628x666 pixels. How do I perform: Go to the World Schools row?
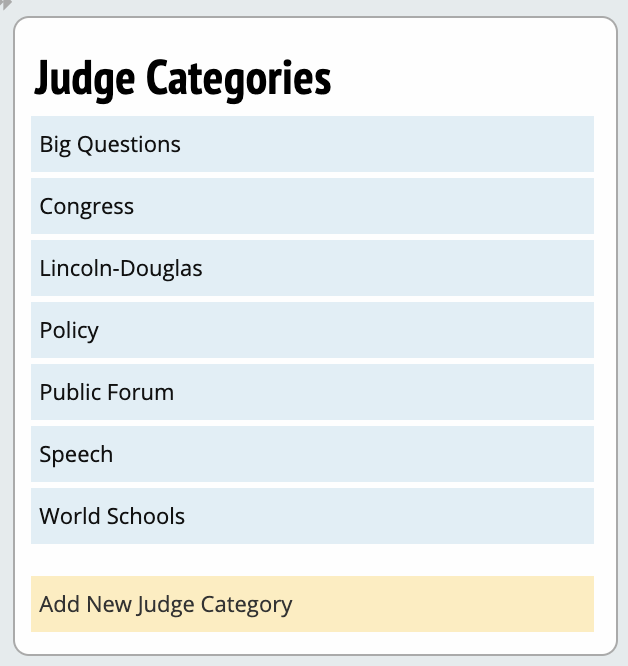point(312,516)
